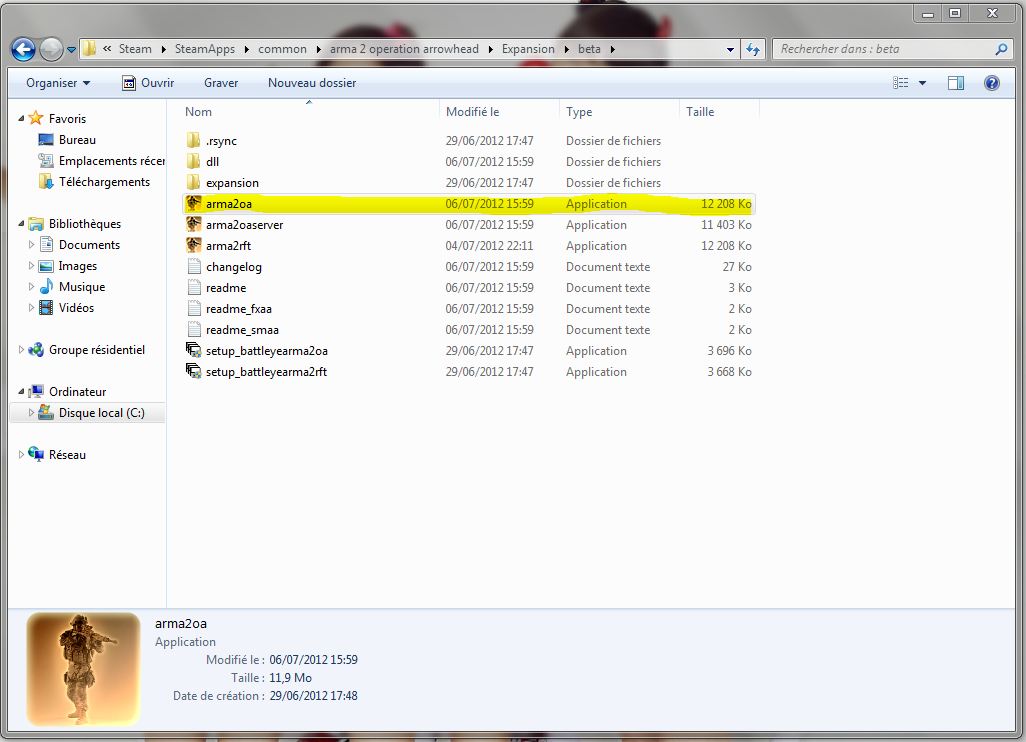Create a new folder with Nouveau dossier
The width and height of the screenshot is (1026, 742).
[312, 83]
